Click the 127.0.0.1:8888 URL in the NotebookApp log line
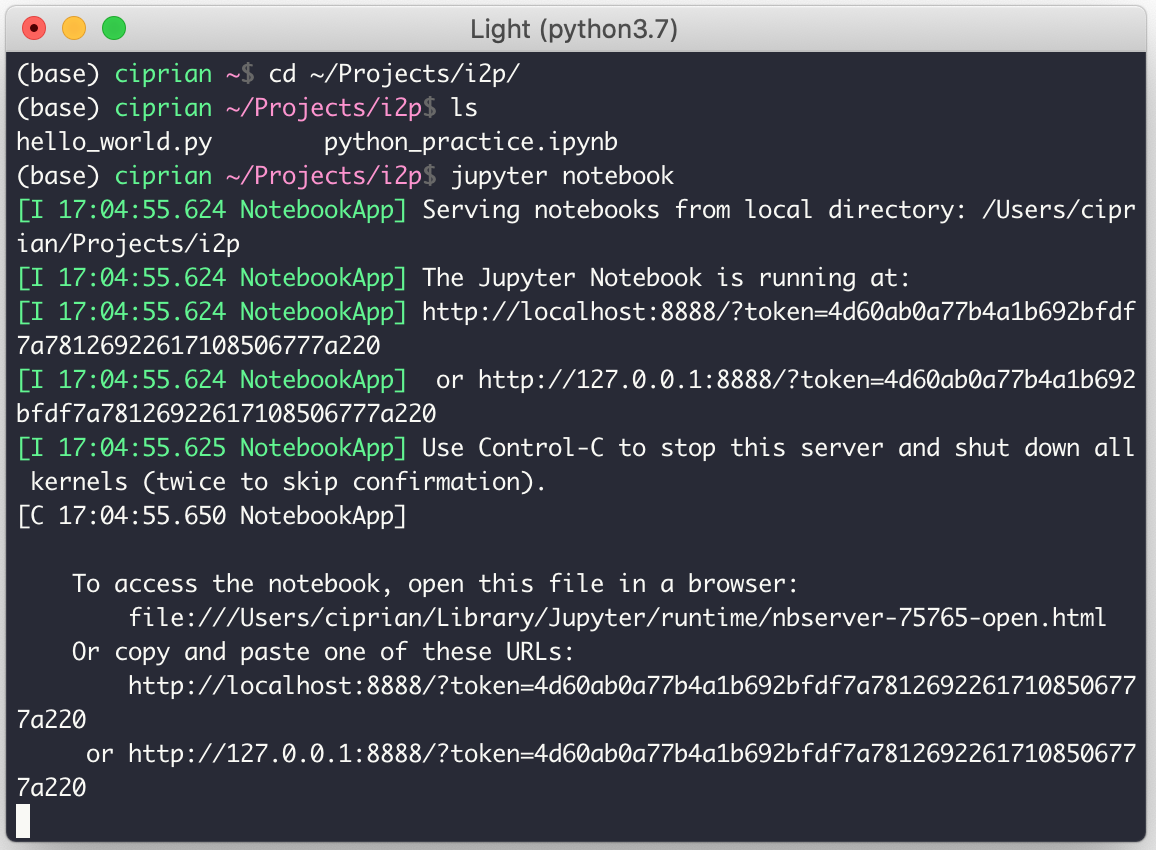Screen dimensions: 1156x850 coord(807,380)
